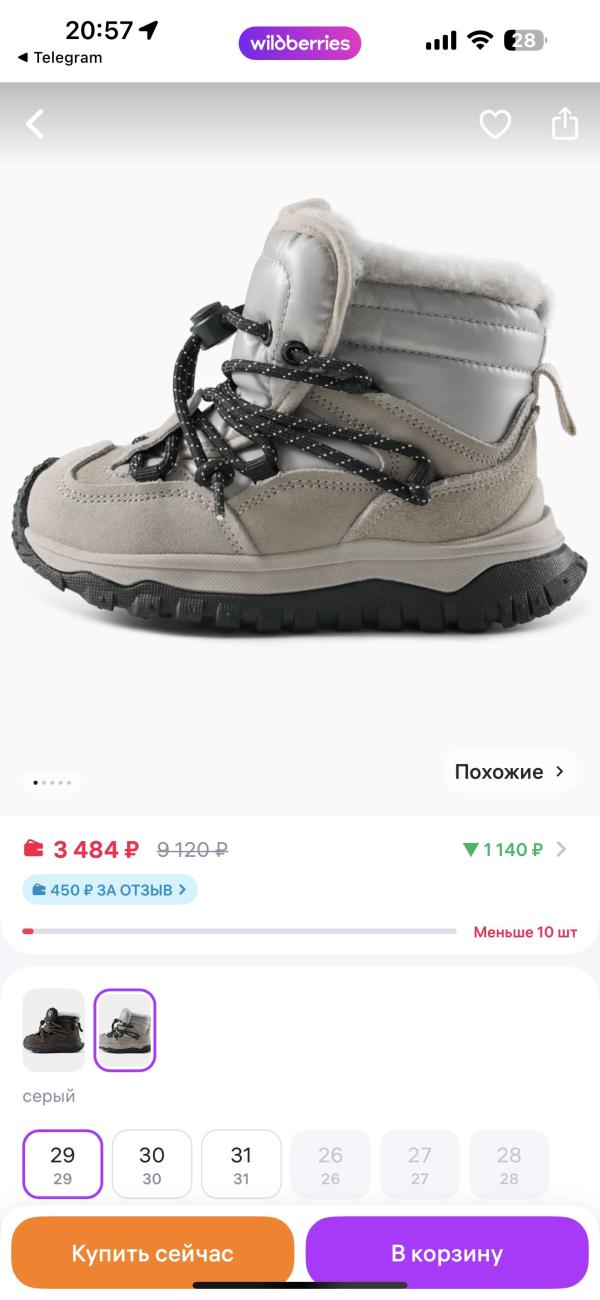Tap the battery indicator in status bar
600x1300 pixels.
pyautogui.click(x=526, y=41)
